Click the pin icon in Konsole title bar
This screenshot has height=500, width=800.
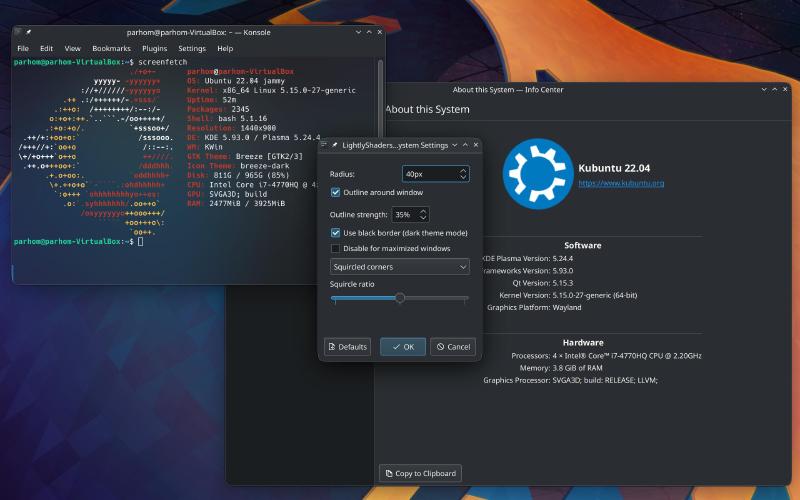(x=29, y=33)
